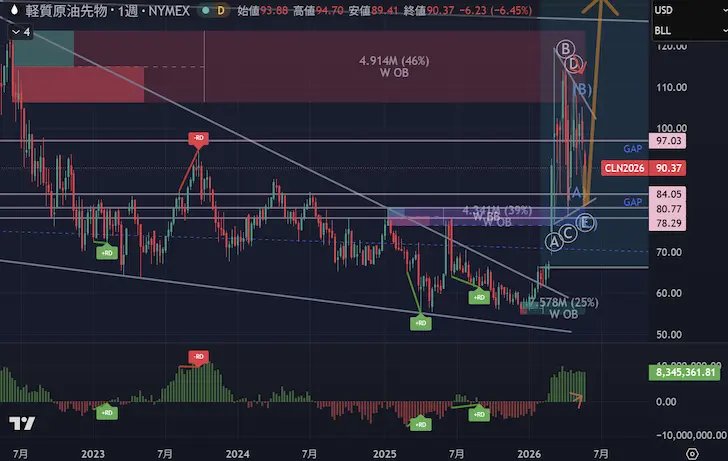Click the 2023 time axis label
728x461 pixels.
[93, 454]
